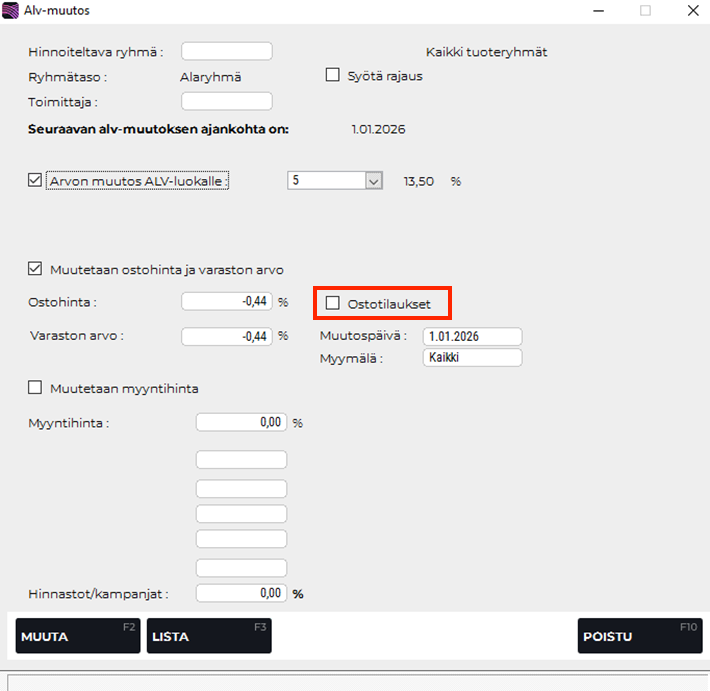The image size is (710, 691).
Task: Enable Muutetaan myyntihinta checkbox
Action: (x=35, y=388)
